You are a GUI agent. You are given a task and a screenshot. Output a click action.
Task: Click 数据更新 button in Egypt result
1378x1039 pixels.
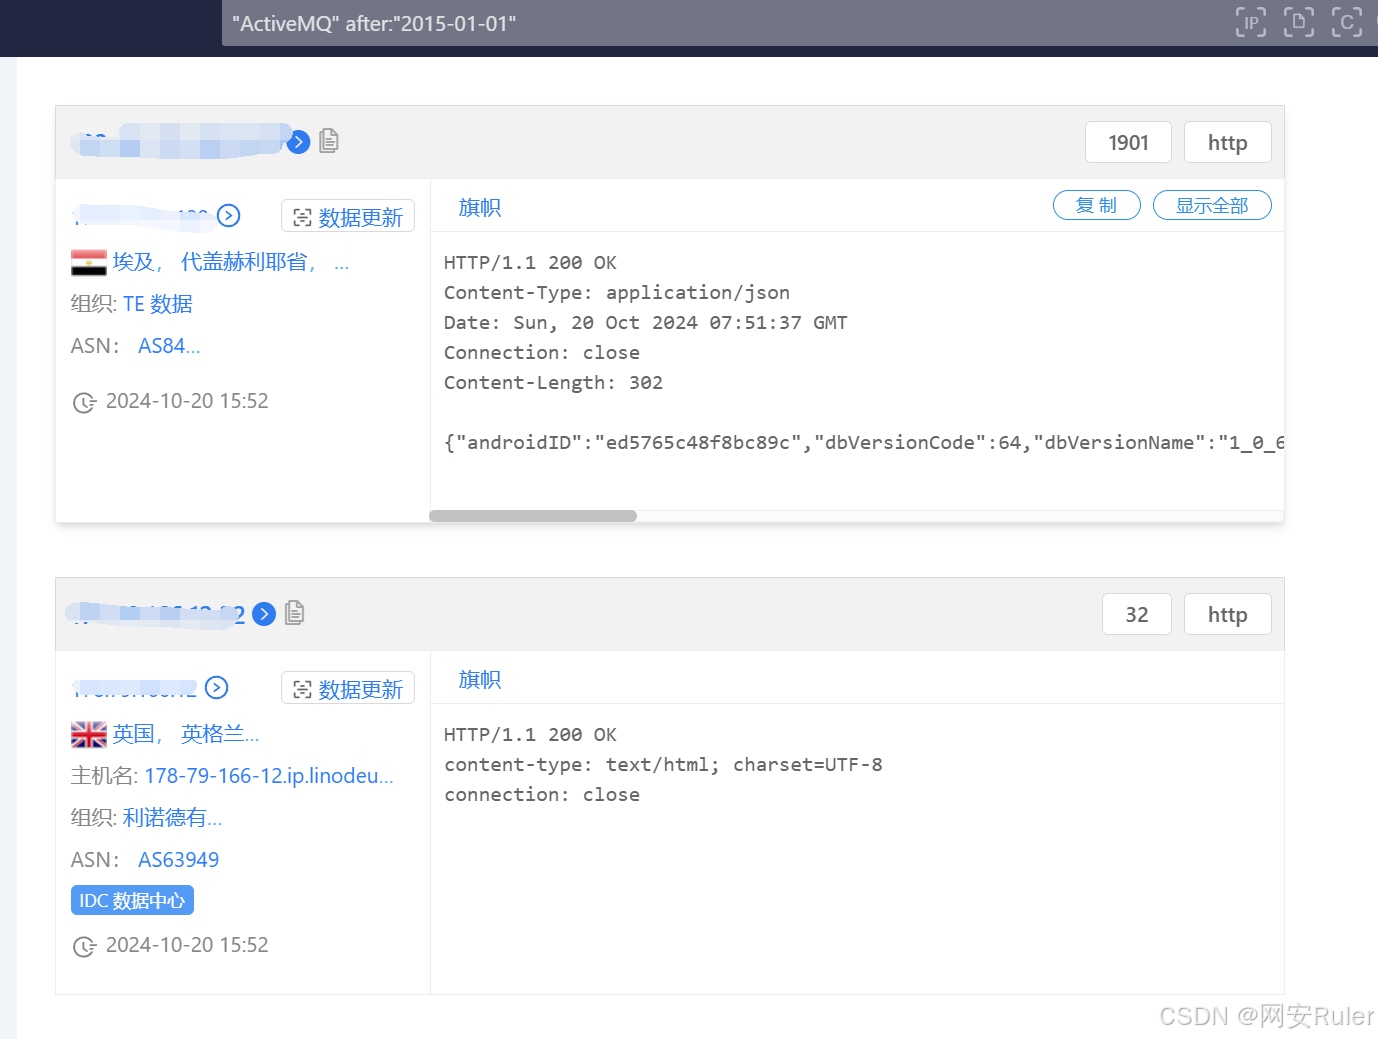[348, 217]
